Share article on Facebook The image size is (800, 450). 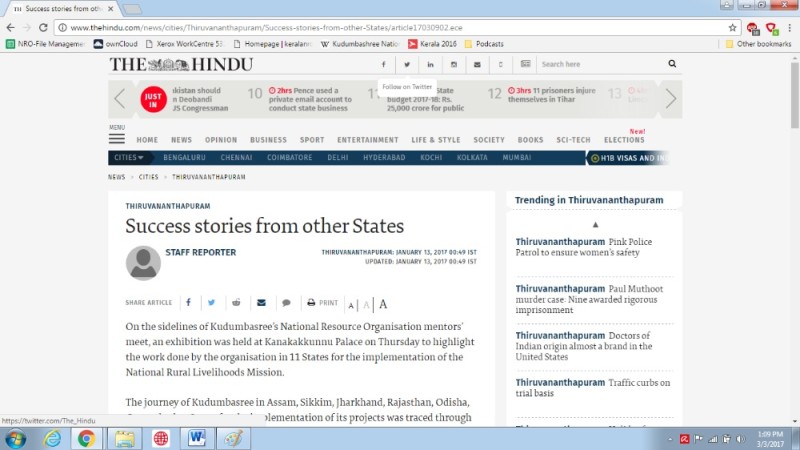pos(188,303)
